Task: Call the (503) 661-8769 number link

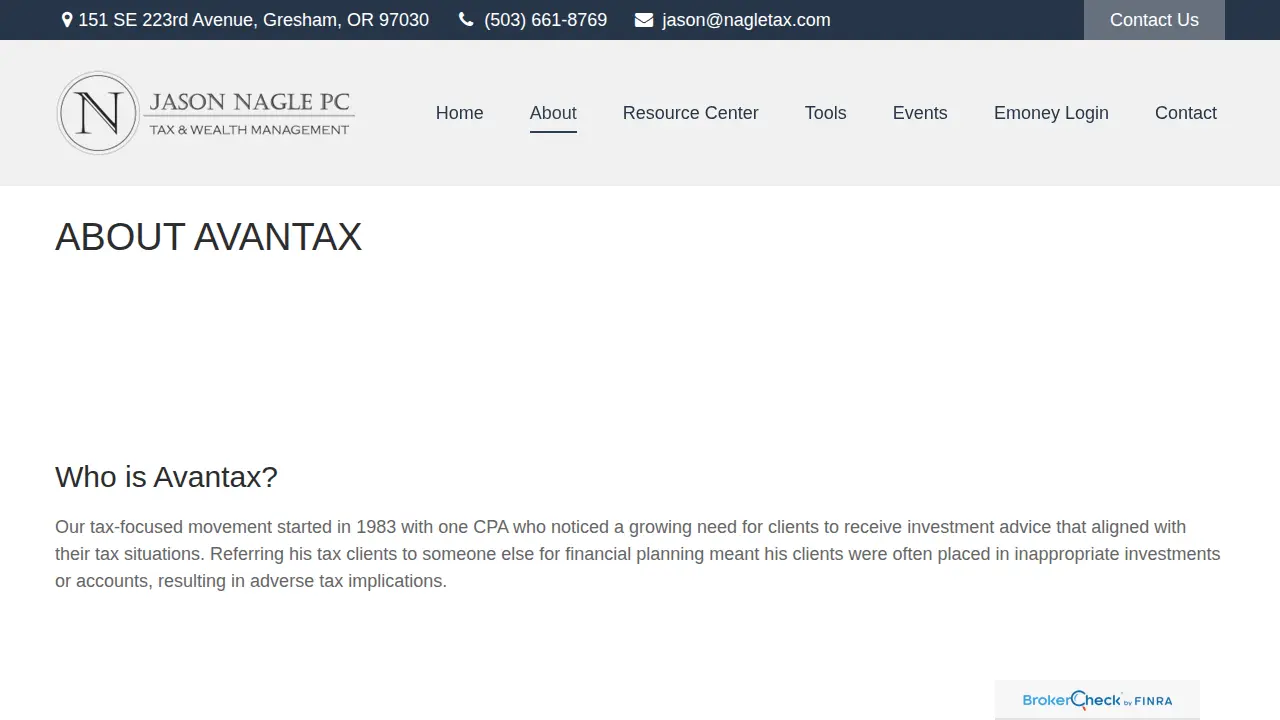Action: coord(546,20)
